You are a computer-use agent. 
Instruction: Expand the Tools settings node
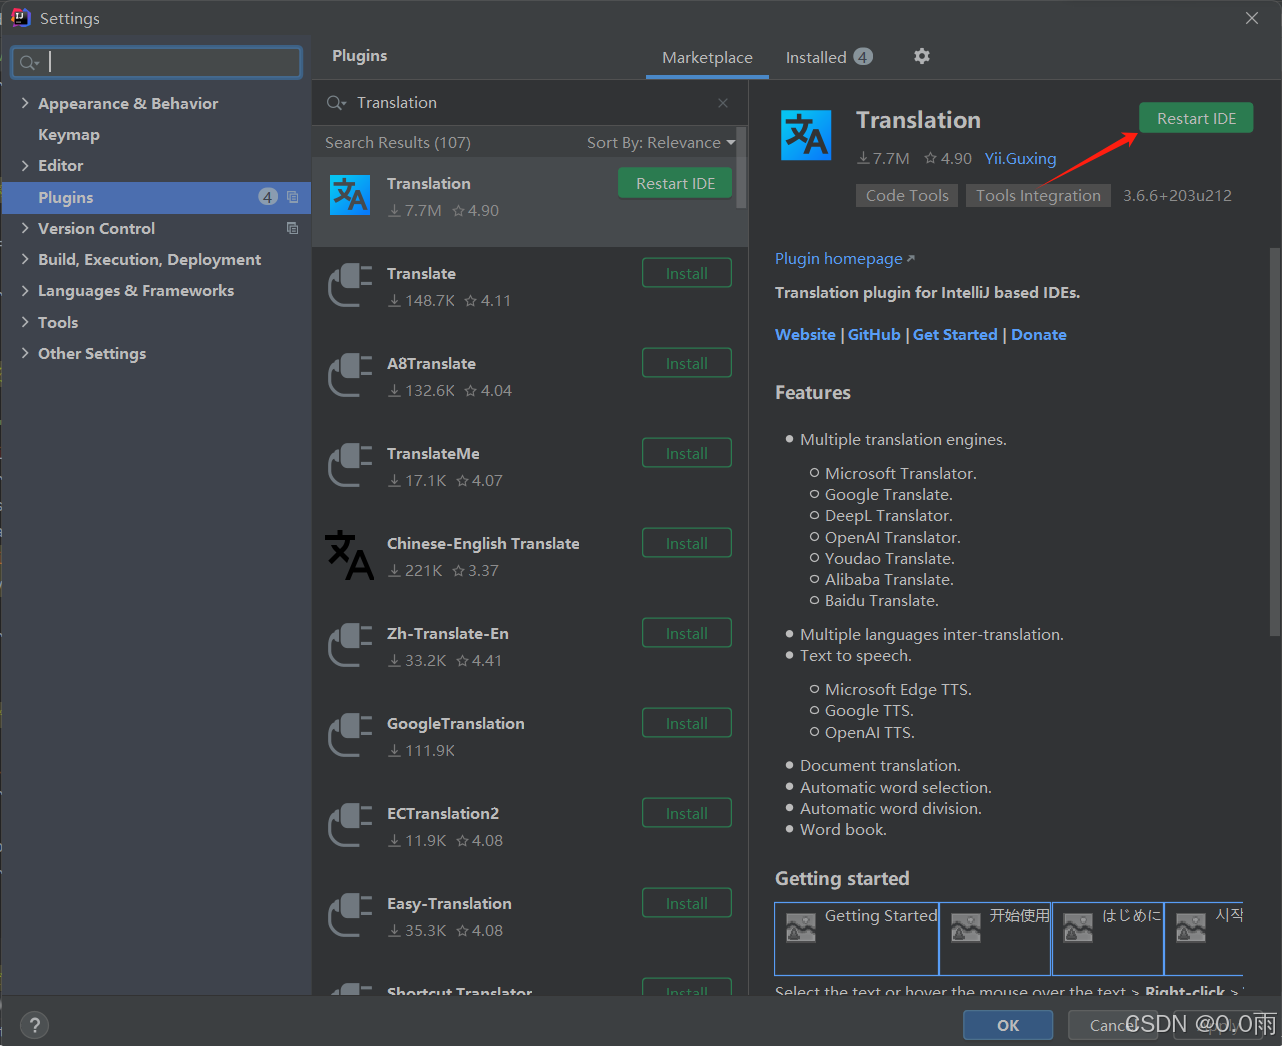[x=25, y=322]
